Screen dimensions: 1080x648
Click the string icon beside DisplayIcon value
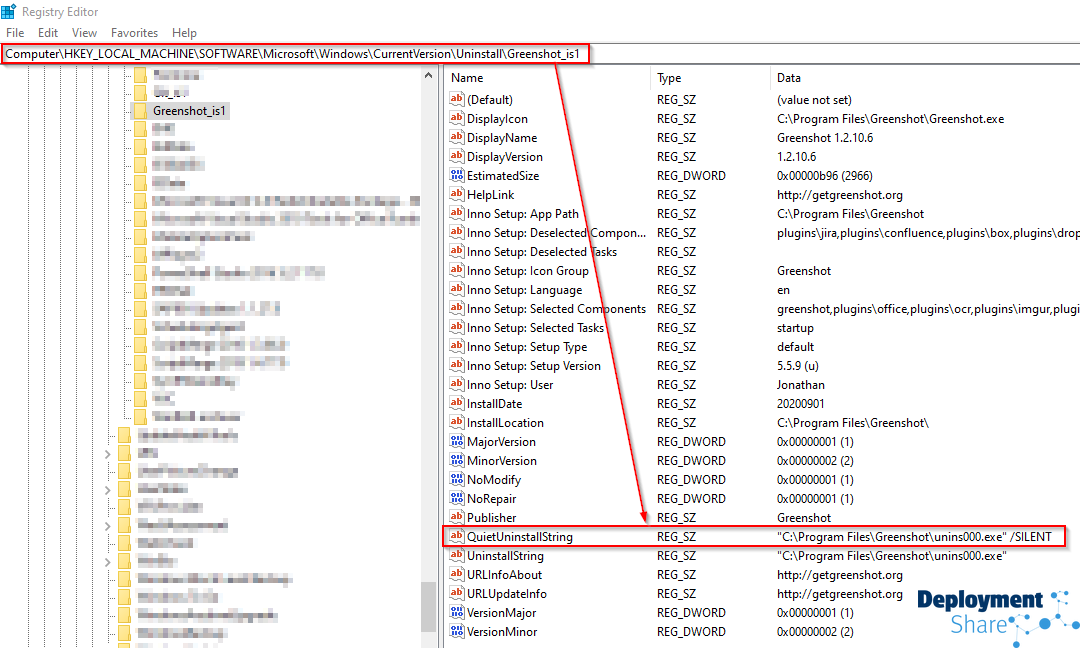pos(457,119)
